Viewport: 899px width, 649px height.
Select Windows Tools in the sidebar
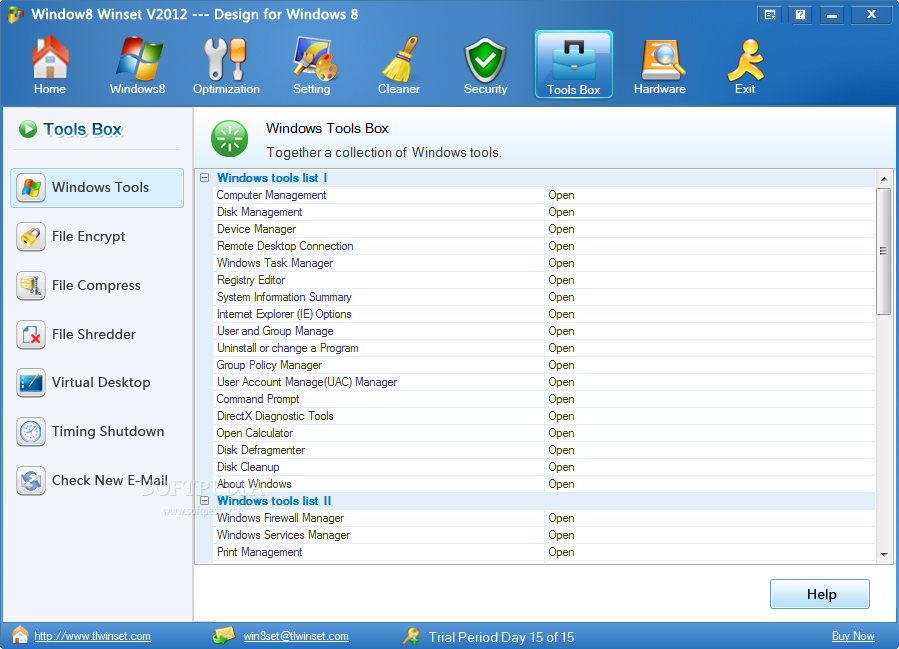[x=97, y=187]
